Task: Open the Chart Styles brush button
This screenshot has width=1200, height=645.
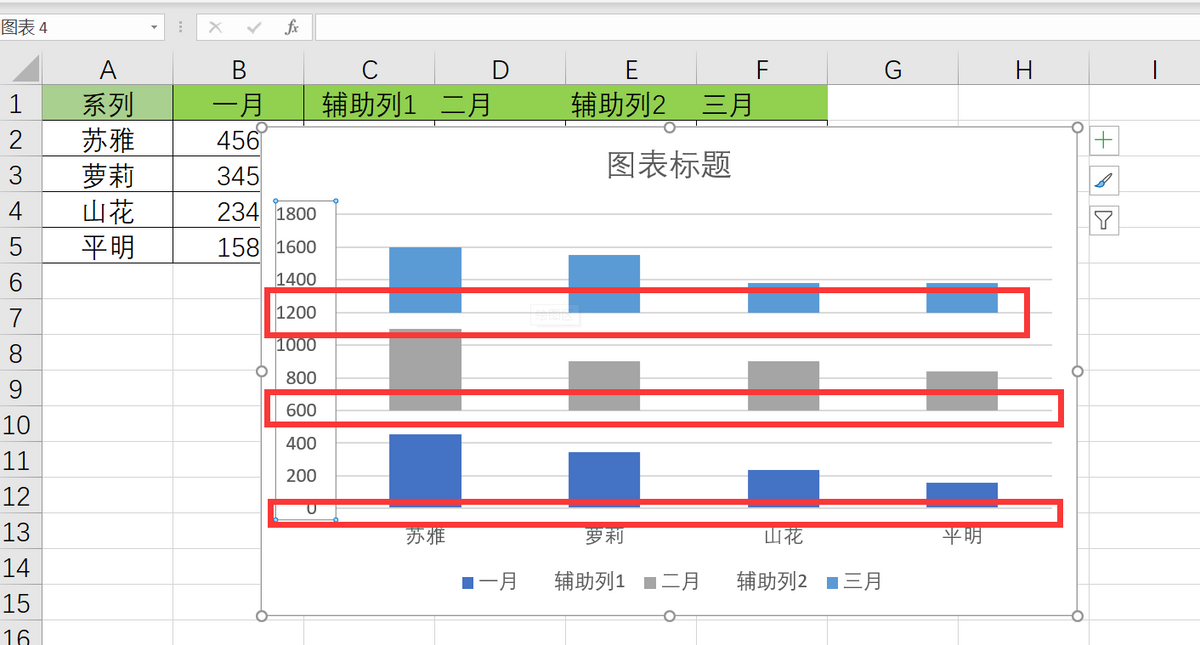Action: pyautogui.click(x=1104, y=181)
